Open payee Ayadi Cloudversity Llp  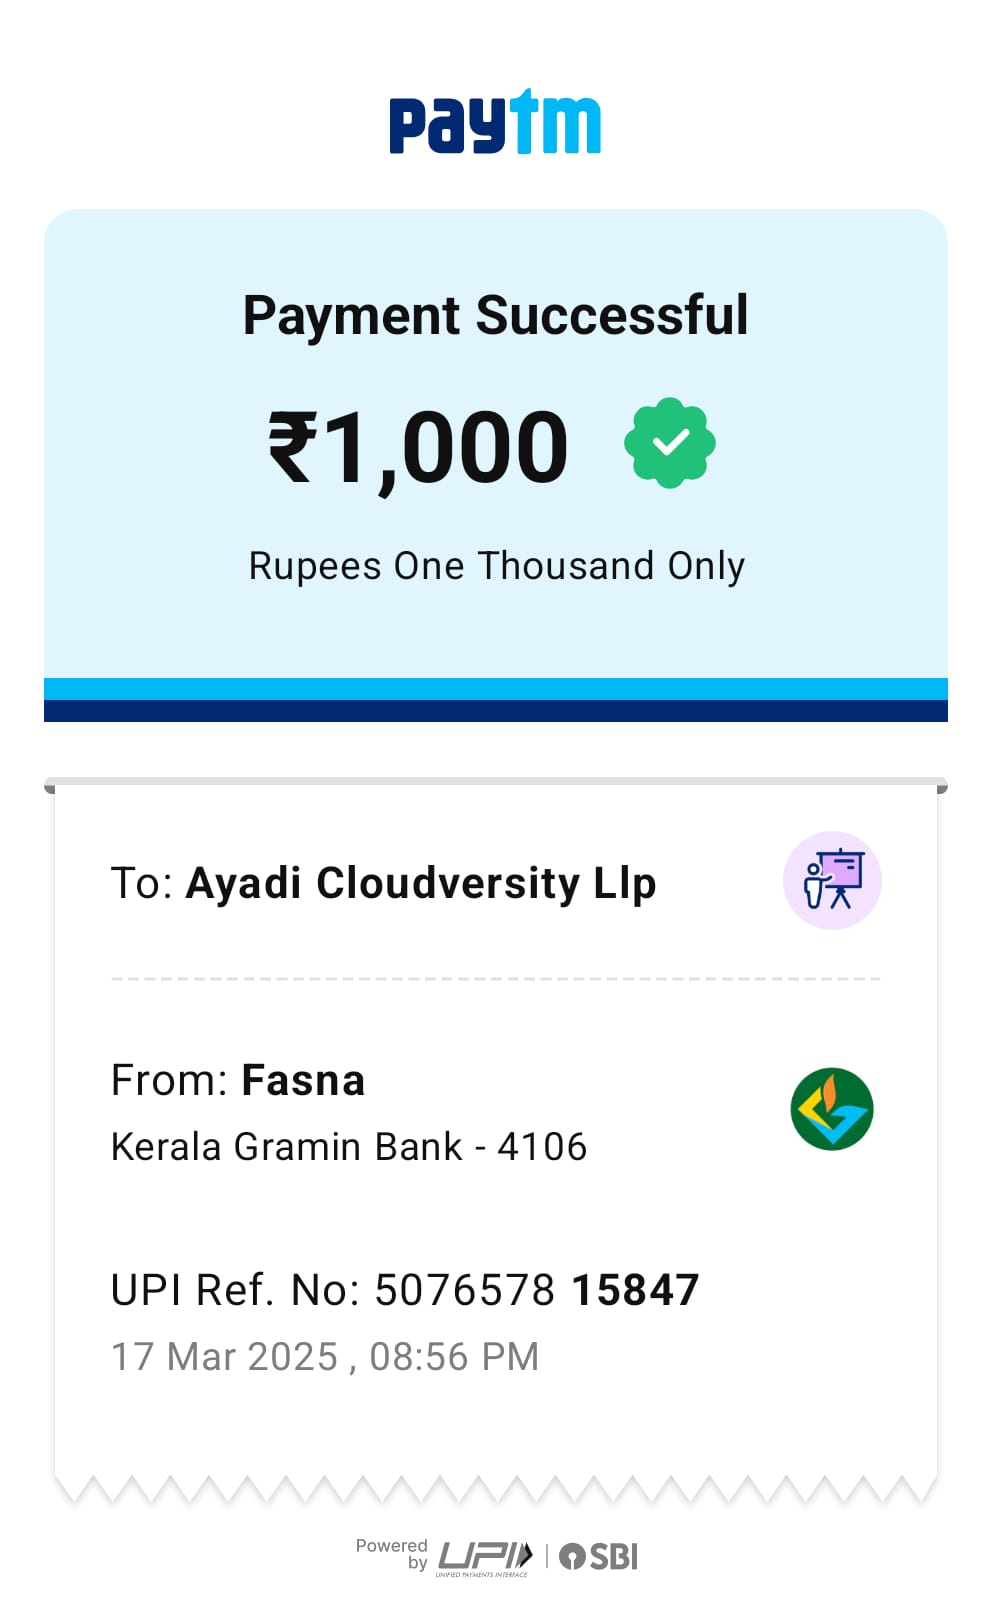(x=420, y=883)
